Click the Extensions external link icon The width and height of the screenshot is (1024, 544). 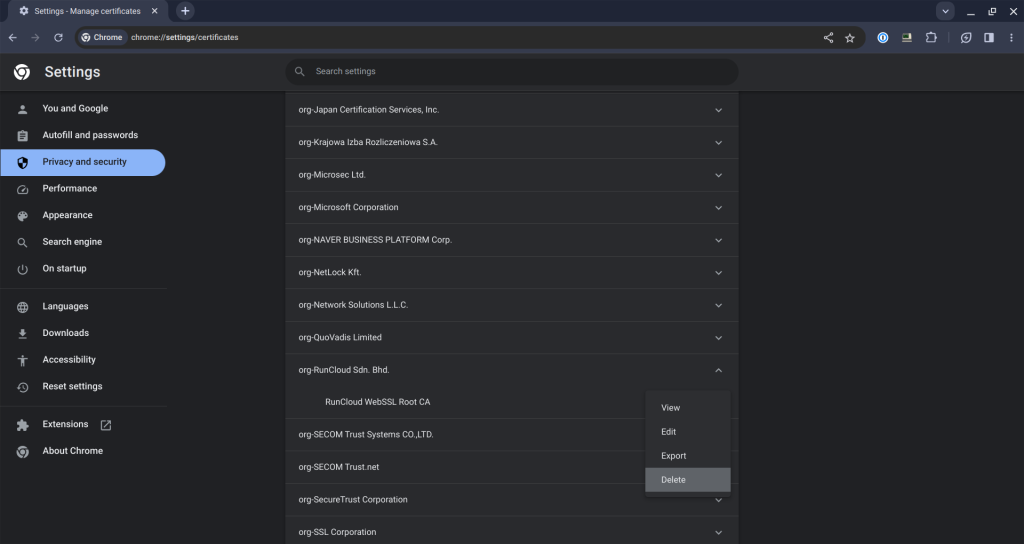[x=106, y=425]
